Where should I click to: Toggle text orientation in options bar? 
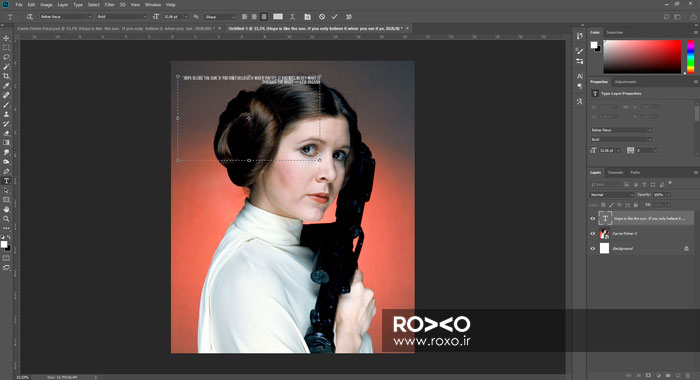[29, 17]
